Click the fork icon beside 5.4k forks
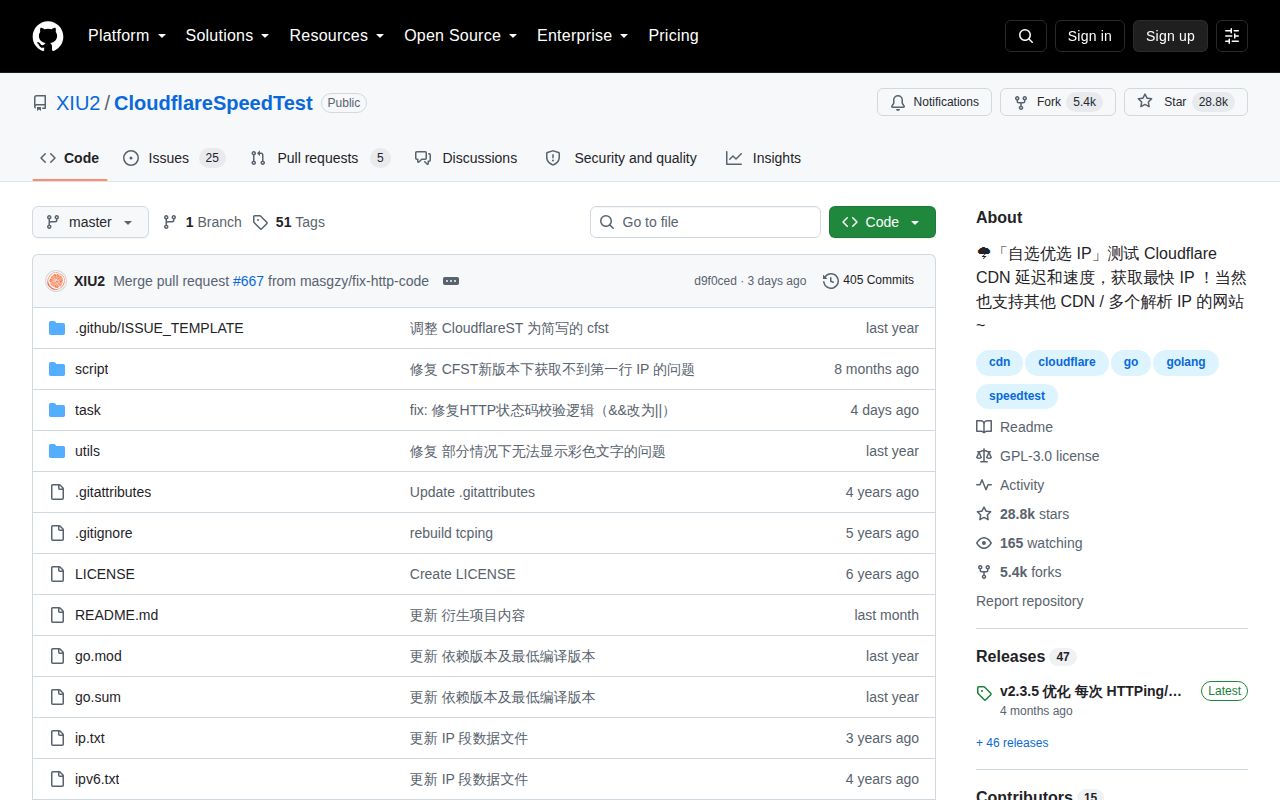This screenshot has height=800, width=1280. tap(984, 572)
